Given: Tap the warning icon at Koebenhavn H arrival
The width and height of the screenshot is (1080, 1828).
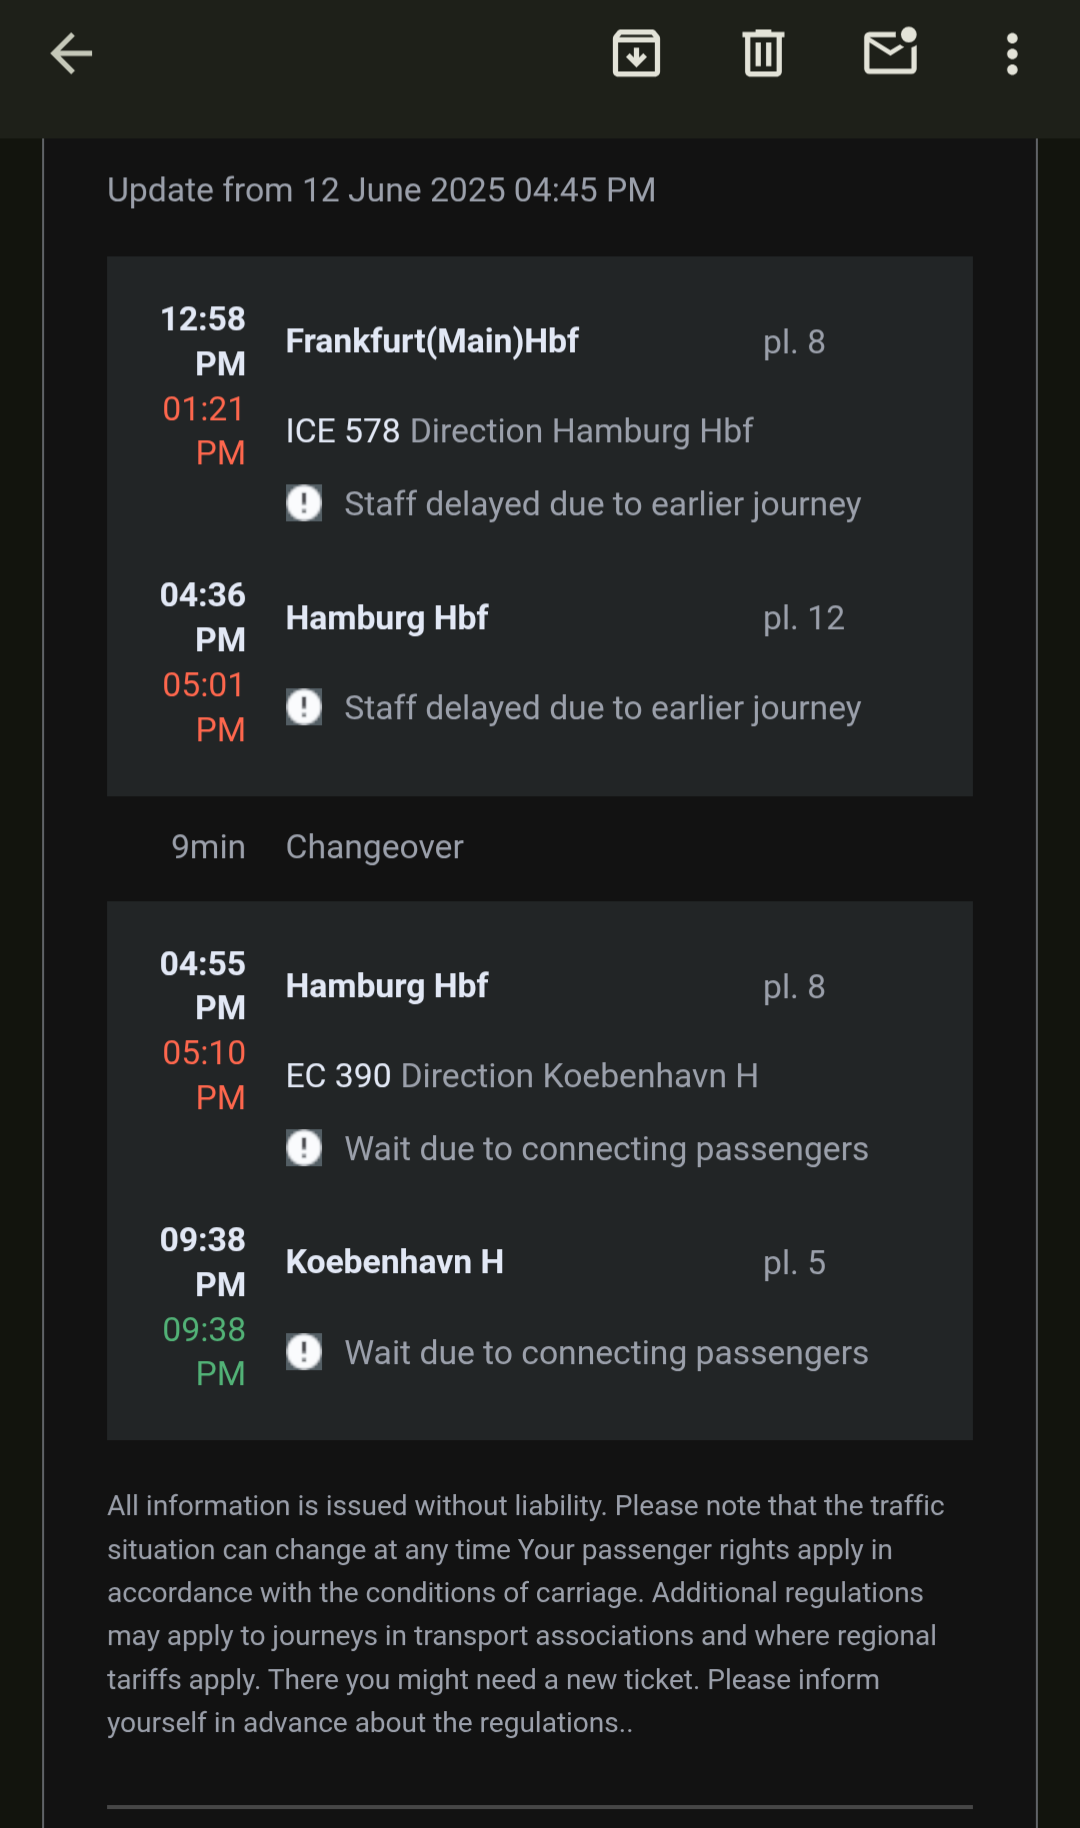Looking at the screenshot, I should click(304, 1352).
